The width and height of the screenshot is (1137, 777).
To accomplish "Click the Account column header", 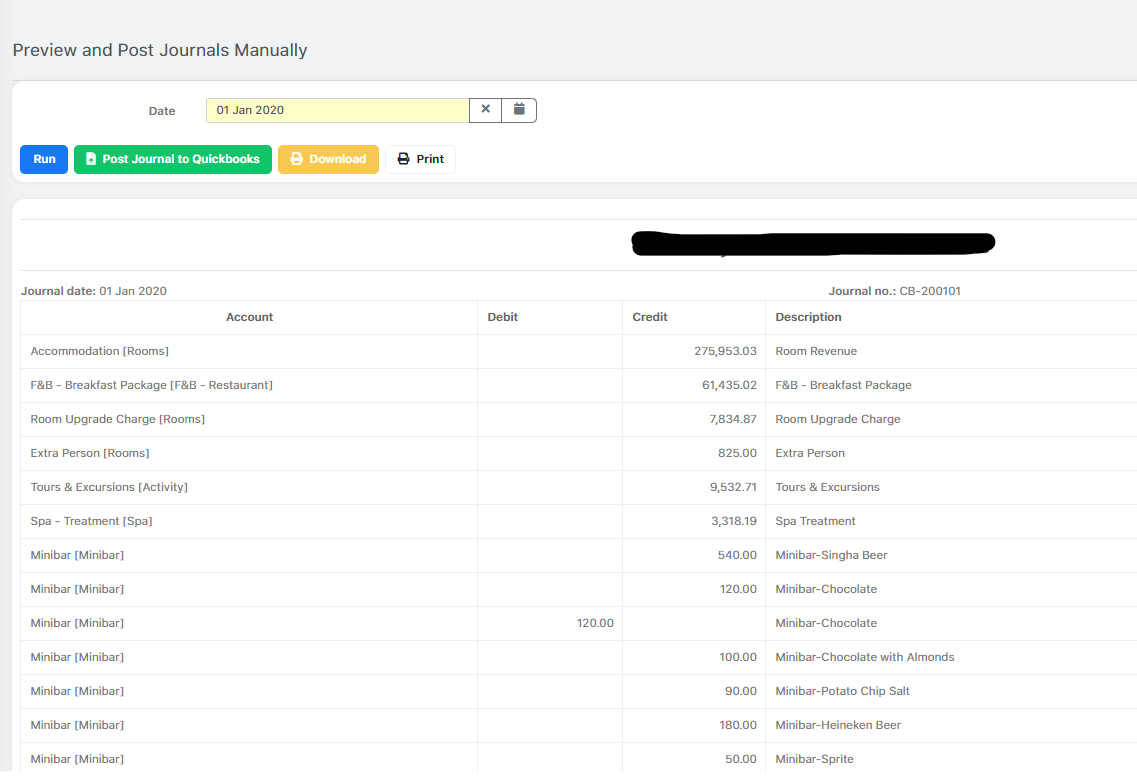I will [x=249, y=317].
